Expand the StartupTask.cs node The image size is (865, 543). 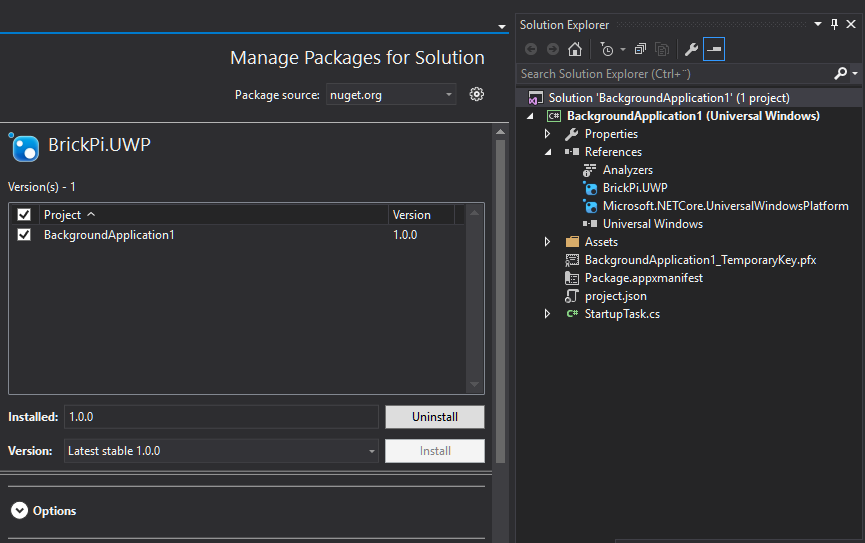(x=547, y=314)
